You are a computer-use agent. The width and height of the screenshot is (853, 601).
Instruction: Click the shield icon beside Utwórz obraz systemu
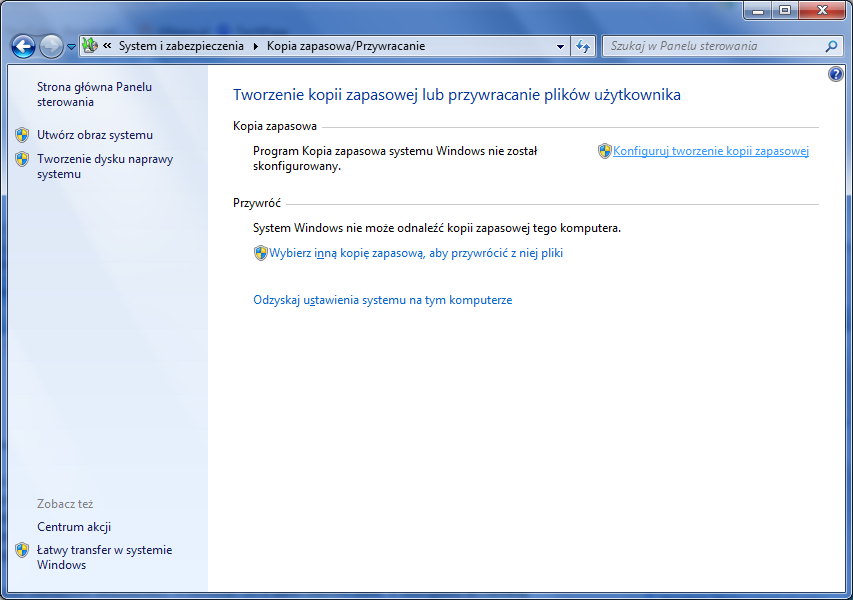(22, 135)
